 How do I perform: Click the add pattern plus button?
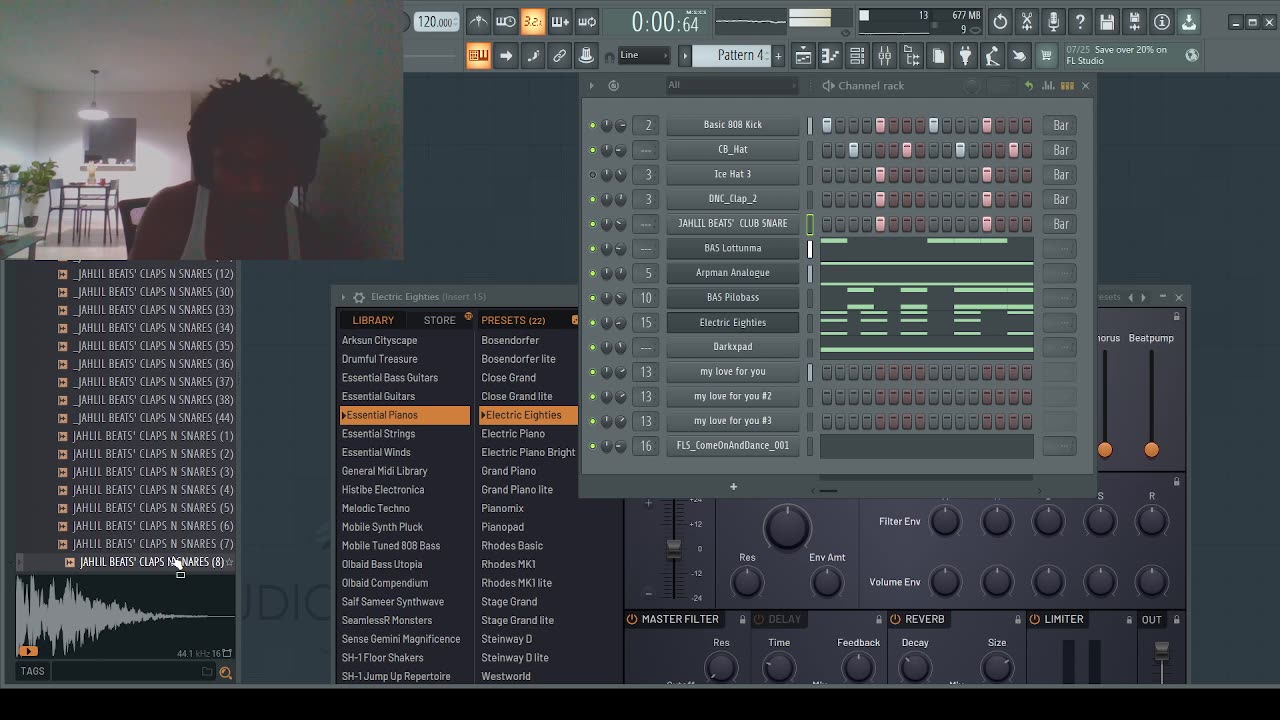[778, 56]
